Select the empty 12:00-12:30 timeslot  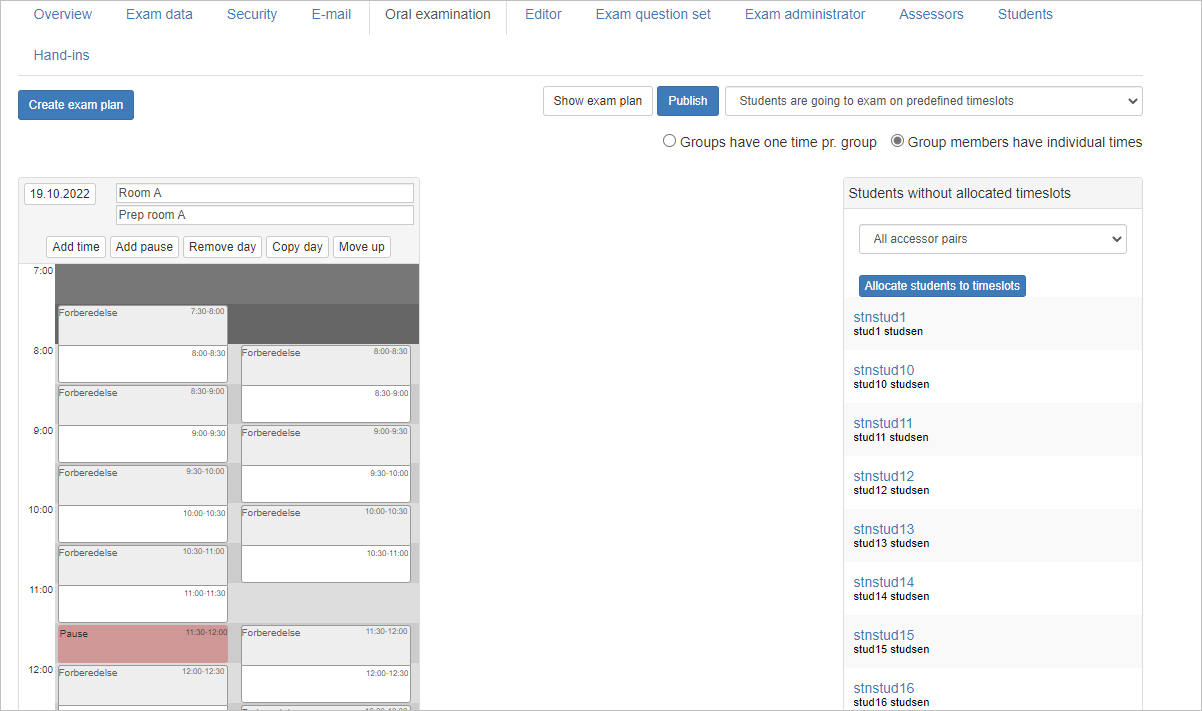[x=326, y=684]
